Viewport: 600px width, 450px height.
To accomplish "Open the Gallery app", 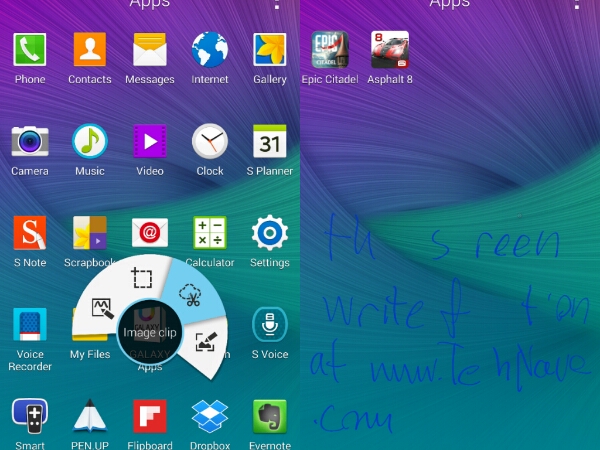I will click(x=269, y=50).
